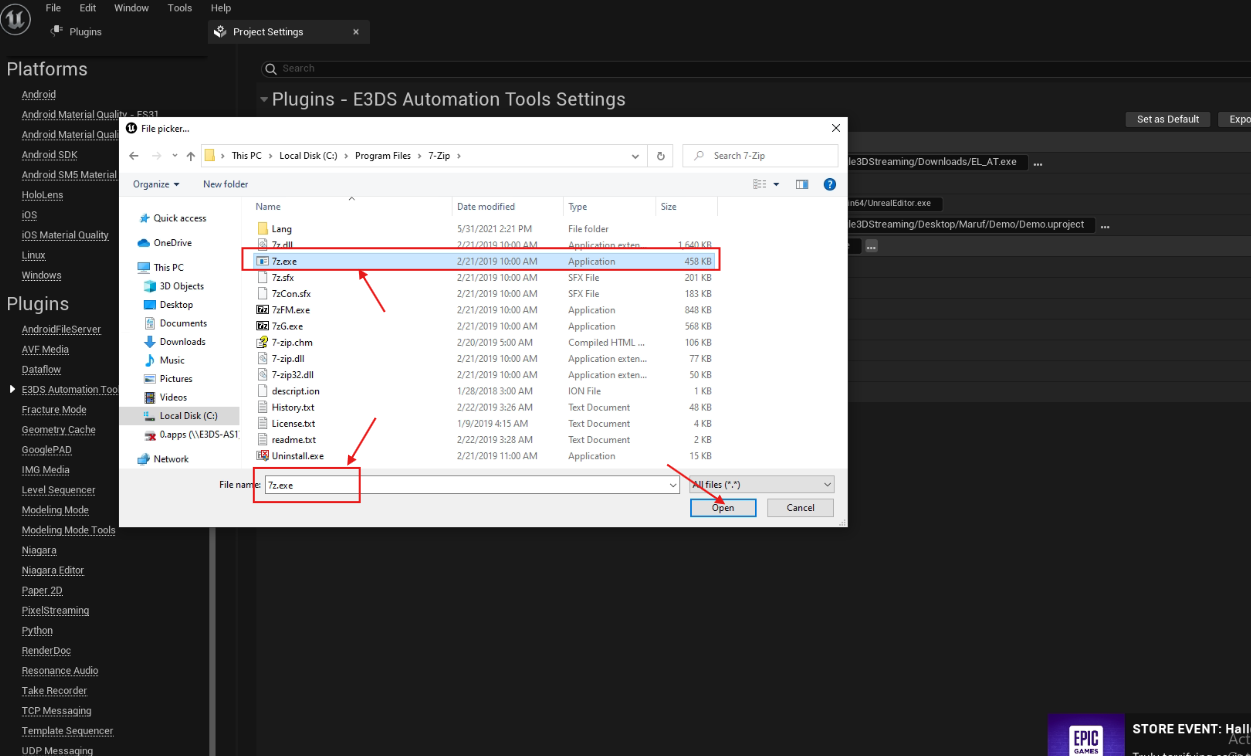Open the Lang folder

pyautogui.click(x=281, y=229)
